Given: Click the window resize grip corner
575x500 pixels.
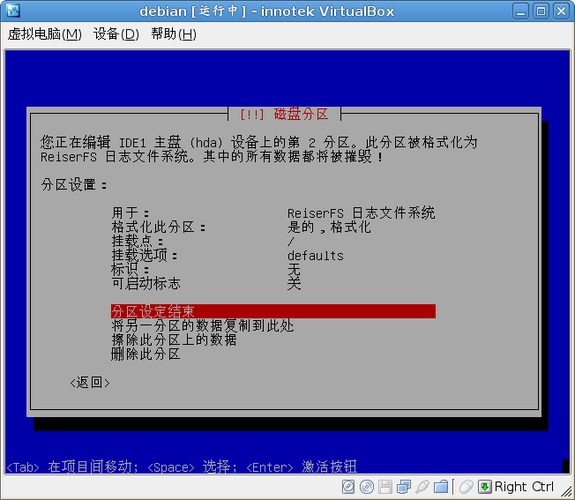Looking at the screenshot, I should tap(567, 492).
